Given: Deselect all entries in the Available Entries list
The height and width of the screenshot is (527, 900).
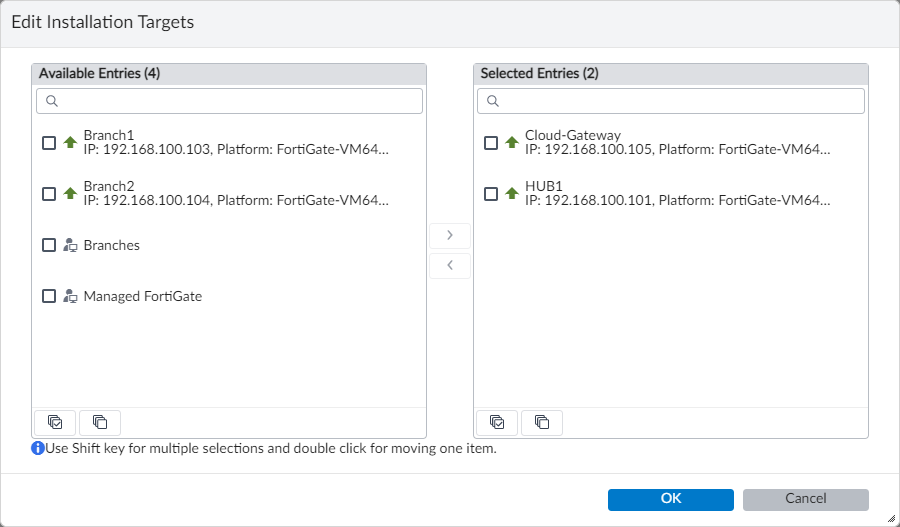Looking at the screenshot, I should coord(100,422).
